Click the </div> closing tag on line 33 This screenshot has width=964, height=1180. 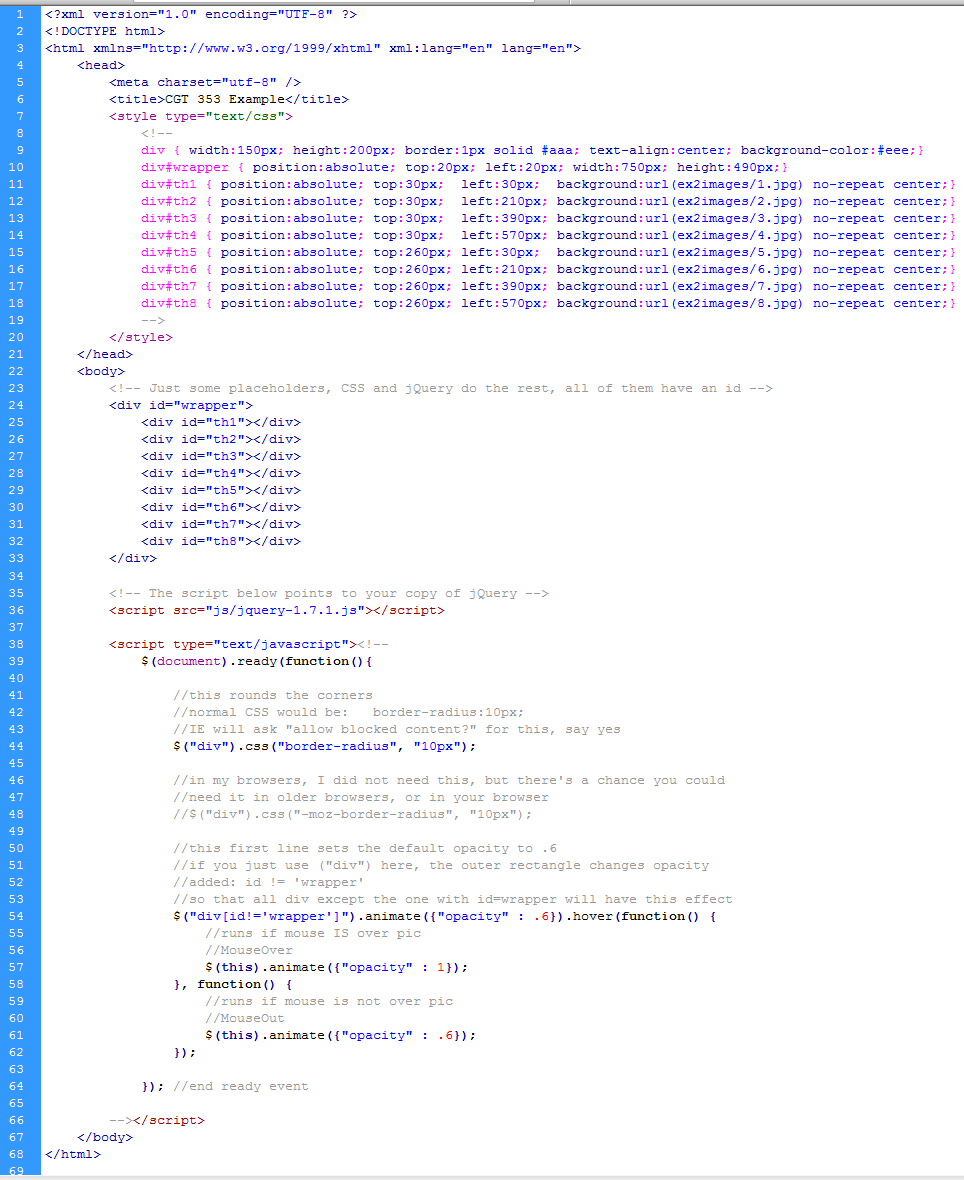[x=133, y=558]
